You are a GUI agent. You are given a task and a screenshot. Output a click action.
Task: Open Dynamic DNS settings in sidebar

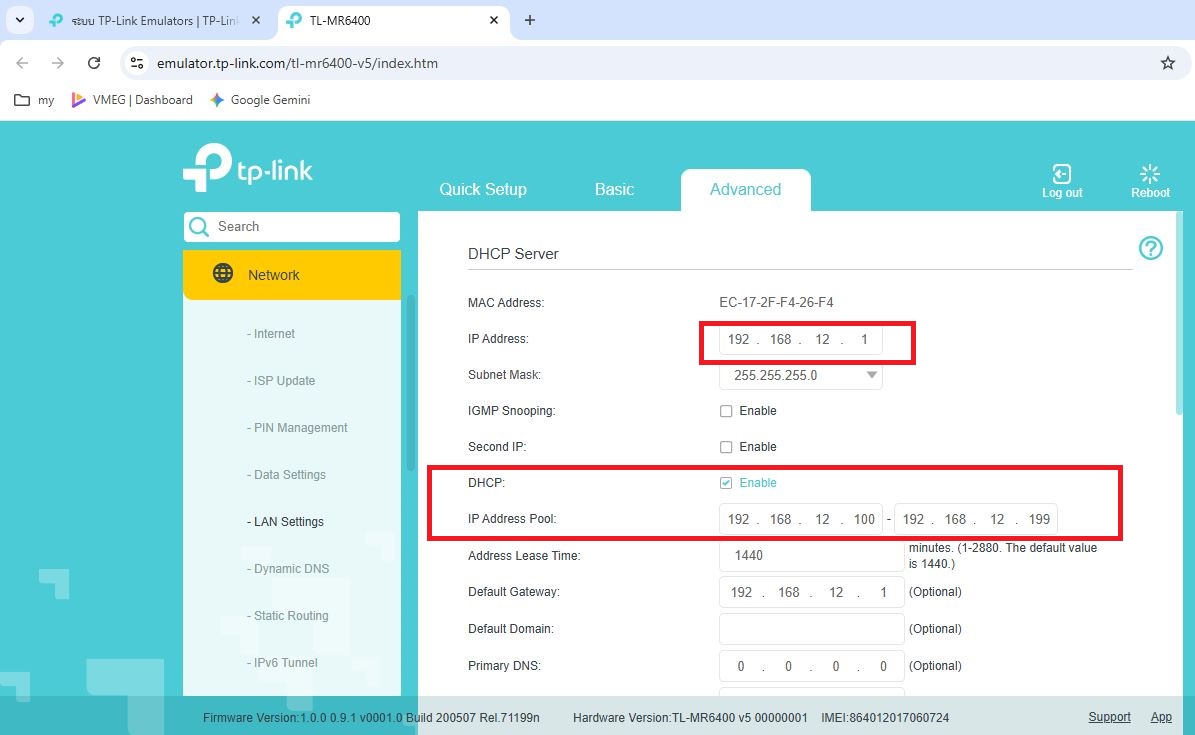pyautogui.click(x=291, y=569)
